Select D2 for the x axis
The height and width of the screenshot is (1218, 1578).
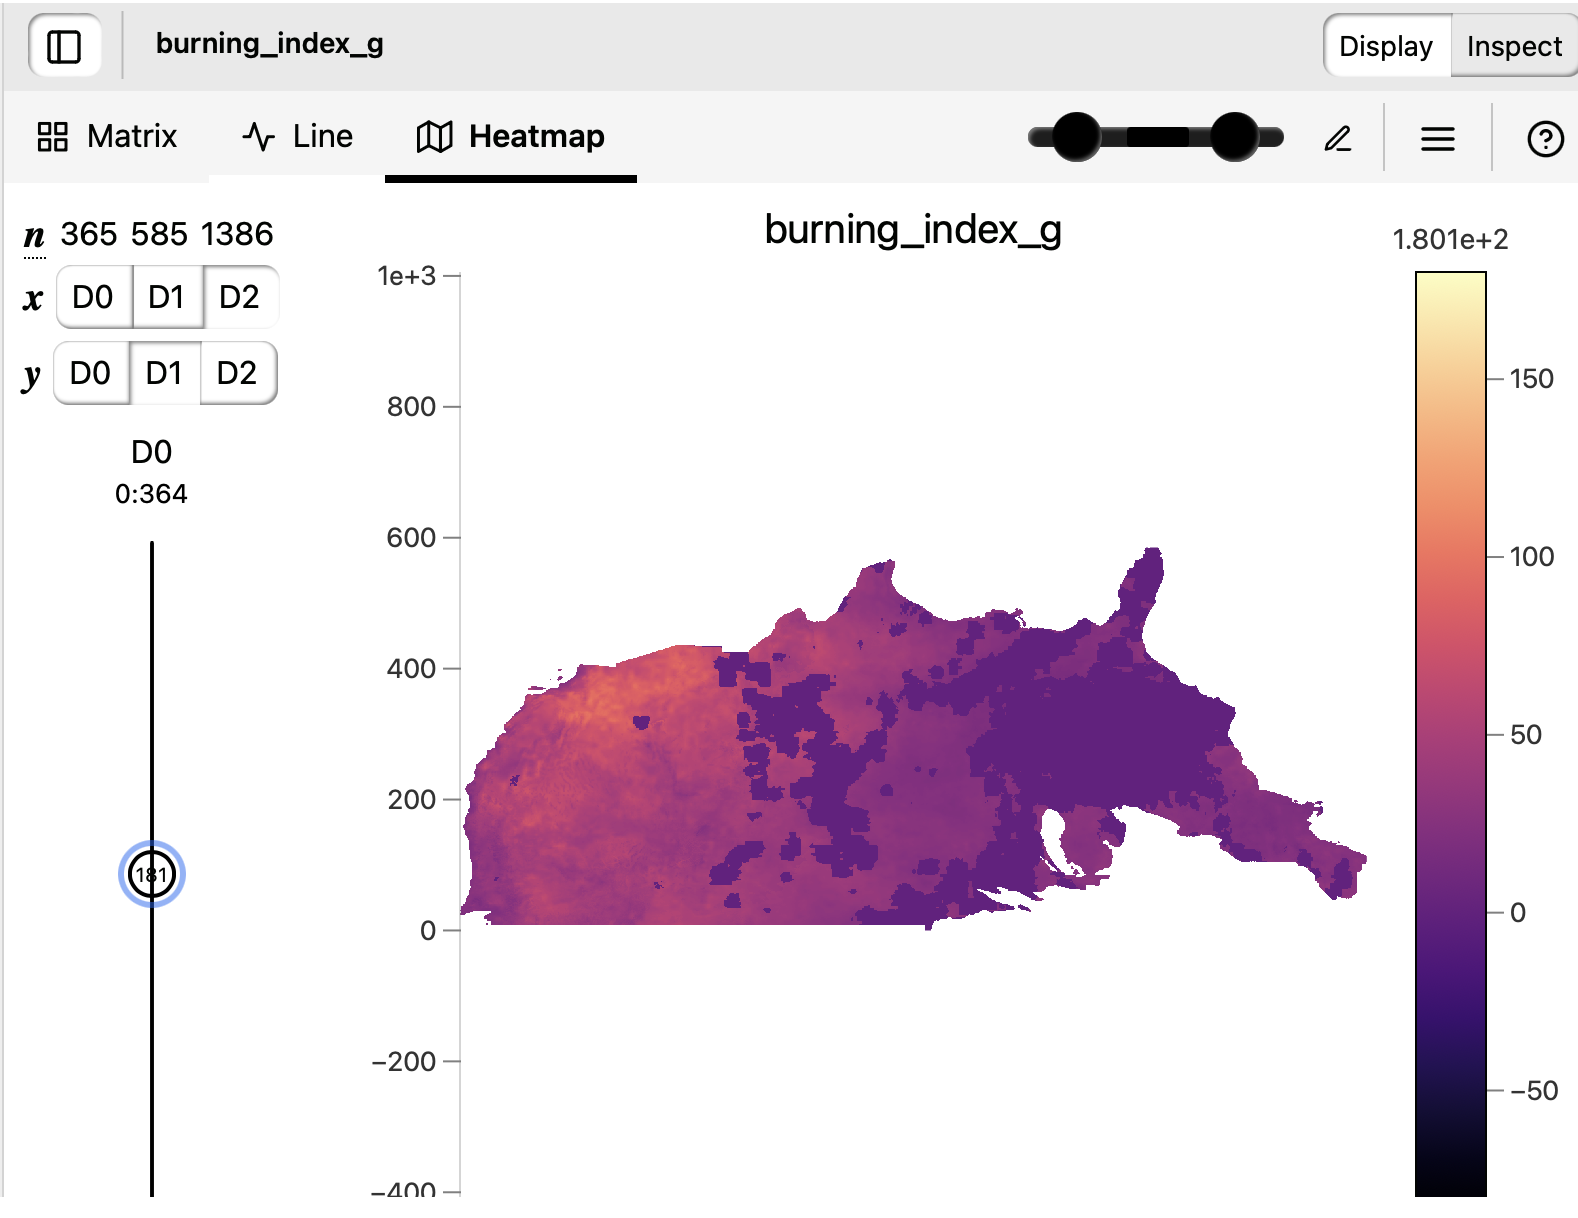[x=239, y=297]
